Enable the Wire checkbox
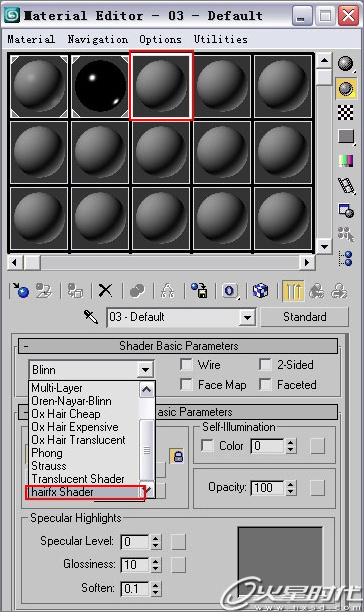Viewport: 364px width, 612px height. pos(186,365)
